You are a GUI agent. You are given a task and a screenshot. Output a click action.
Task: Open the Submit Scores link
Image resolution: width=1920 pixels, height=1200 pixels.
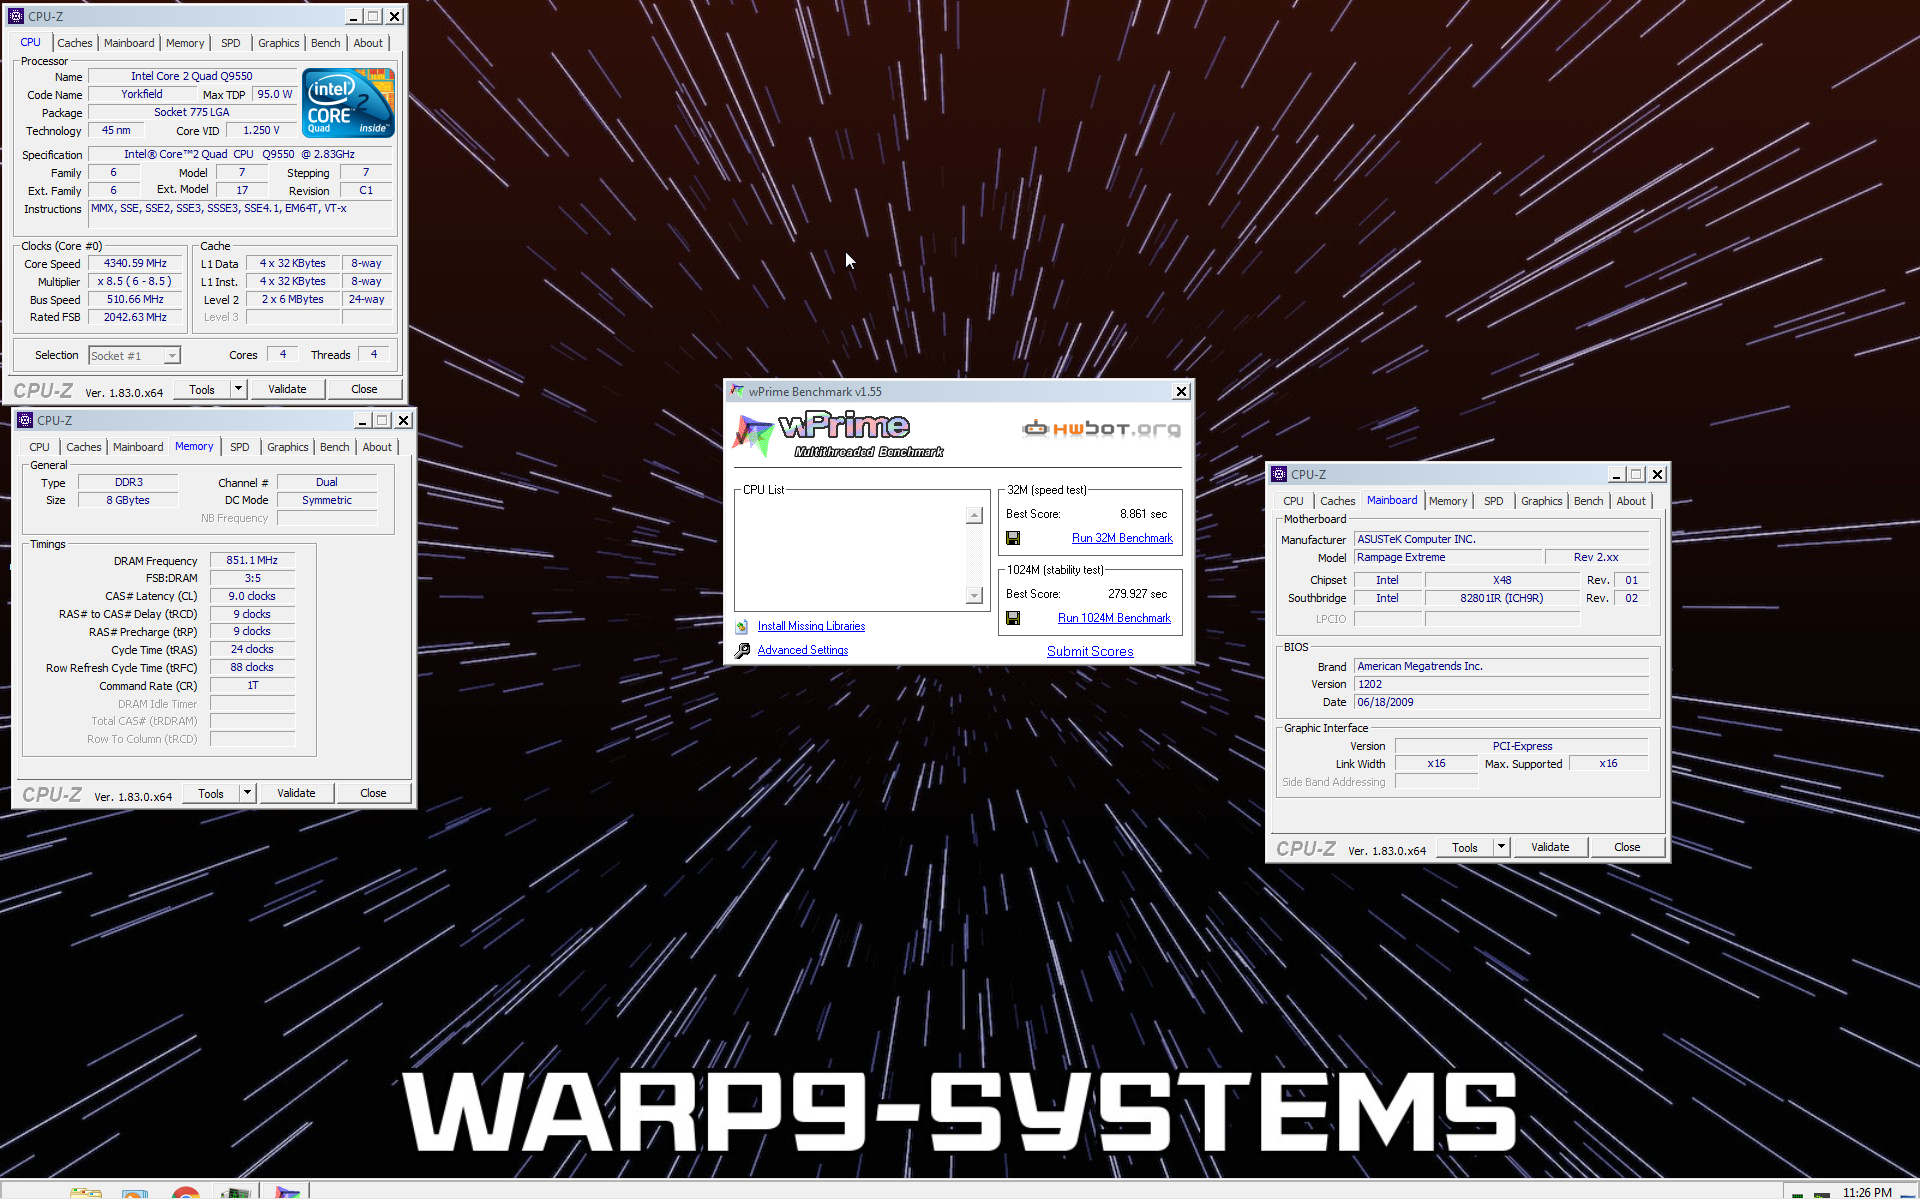[1090, 651]
